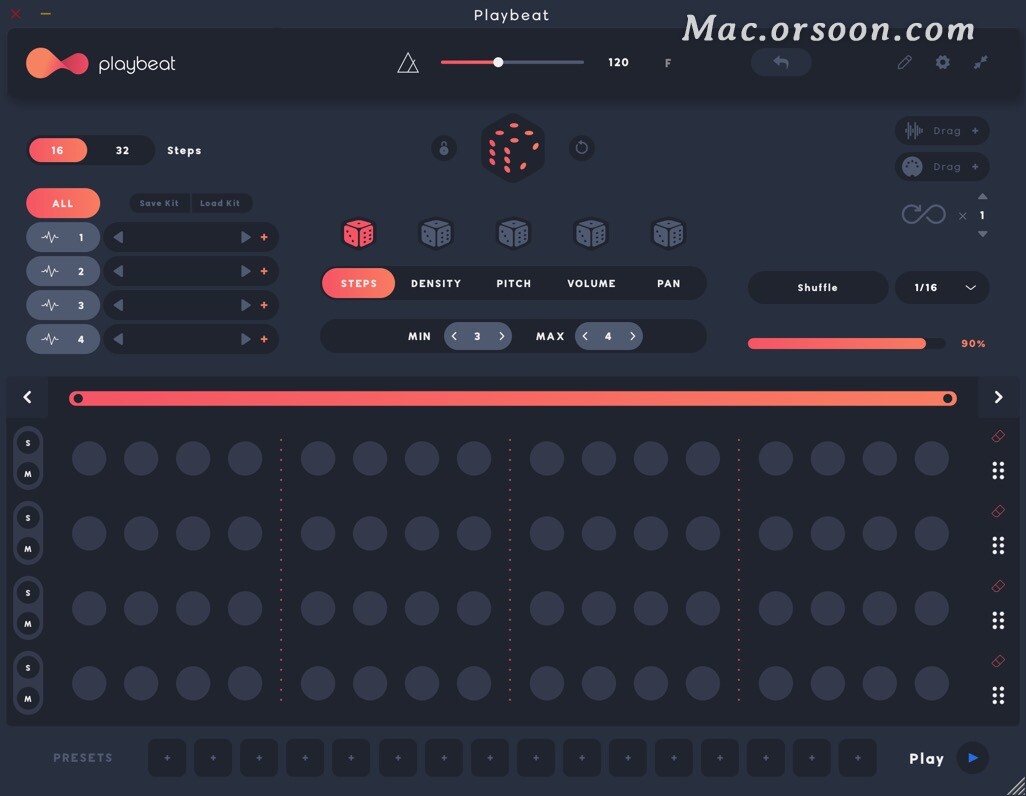Click the infinity loop icon
This screenshot has width=1026, height=796.
pos(923,214)
